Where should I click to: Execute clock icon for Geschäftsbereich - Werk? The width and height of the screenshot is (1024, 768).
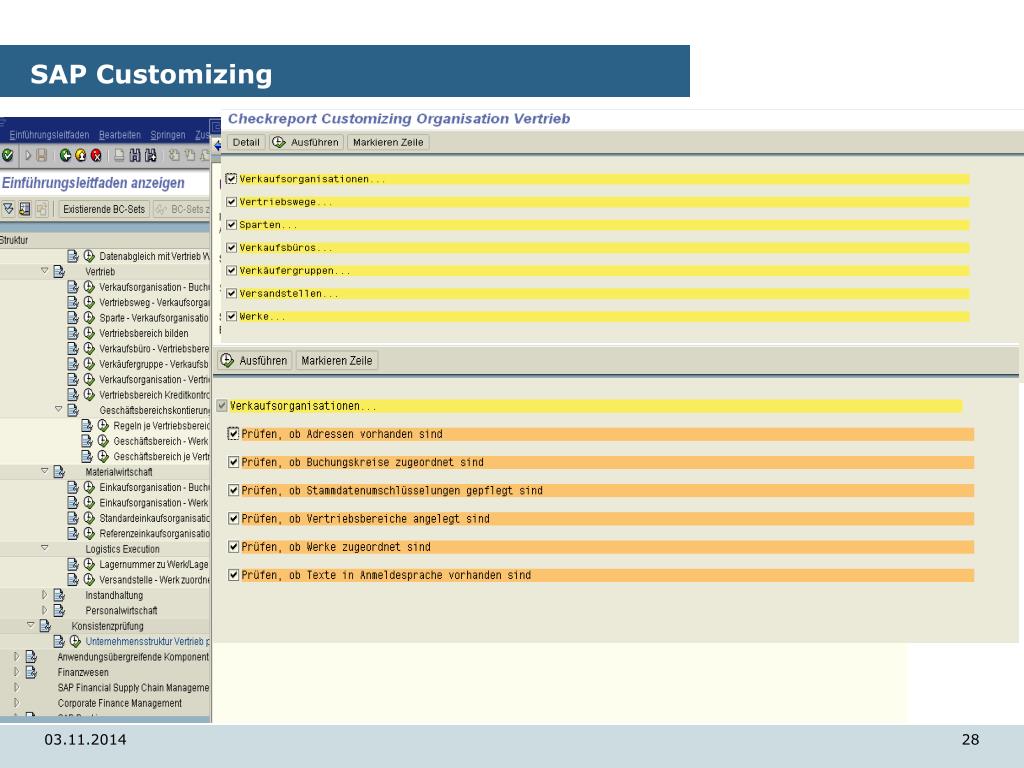103,441
